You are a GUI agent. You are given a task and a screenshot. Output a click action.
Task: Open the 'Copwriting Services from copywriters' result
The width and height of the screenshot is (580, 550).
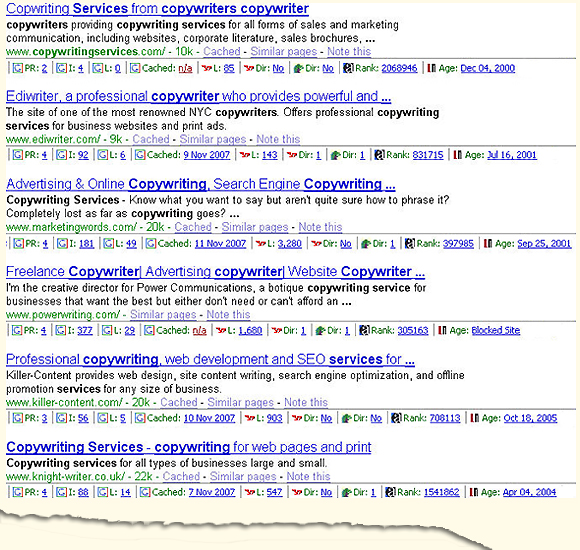[158, 9]
